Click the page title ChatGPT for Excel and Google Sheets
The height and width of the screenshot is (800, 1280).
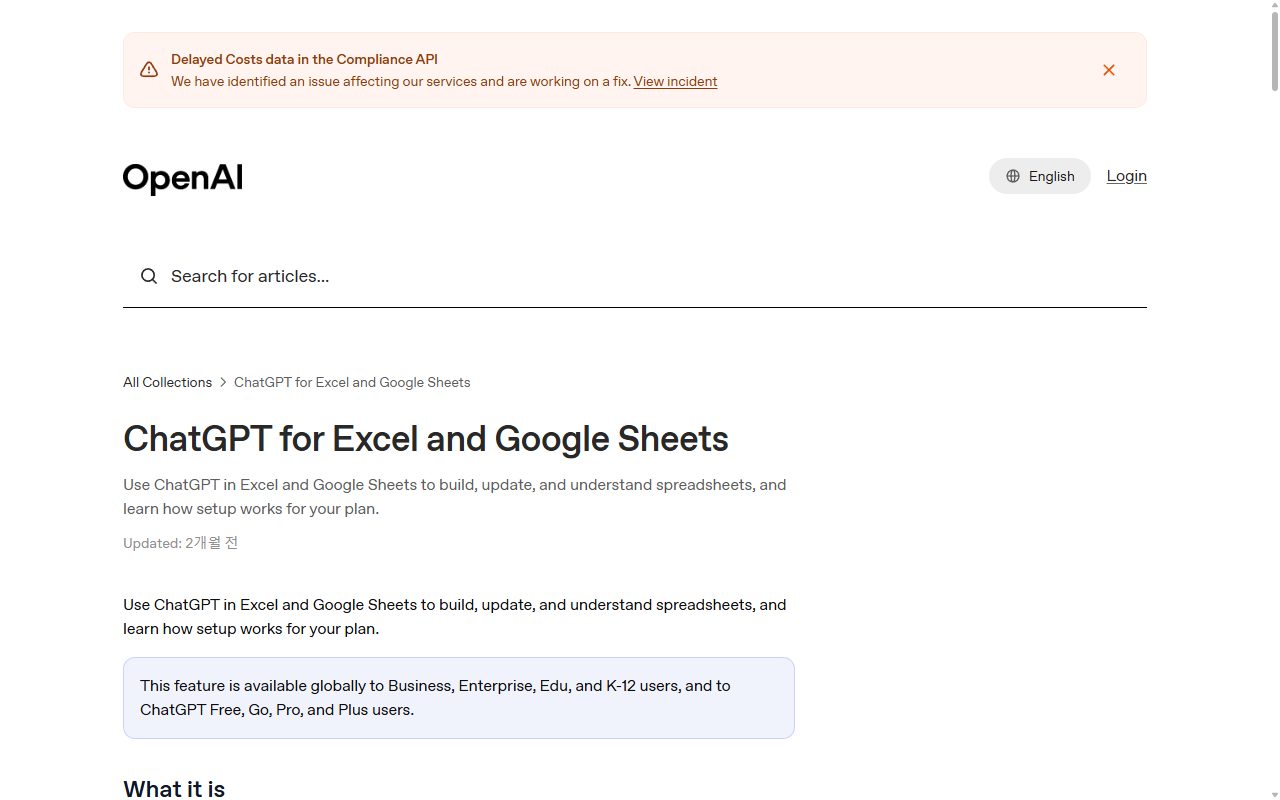pyautogui.click(x=426, y=439)
